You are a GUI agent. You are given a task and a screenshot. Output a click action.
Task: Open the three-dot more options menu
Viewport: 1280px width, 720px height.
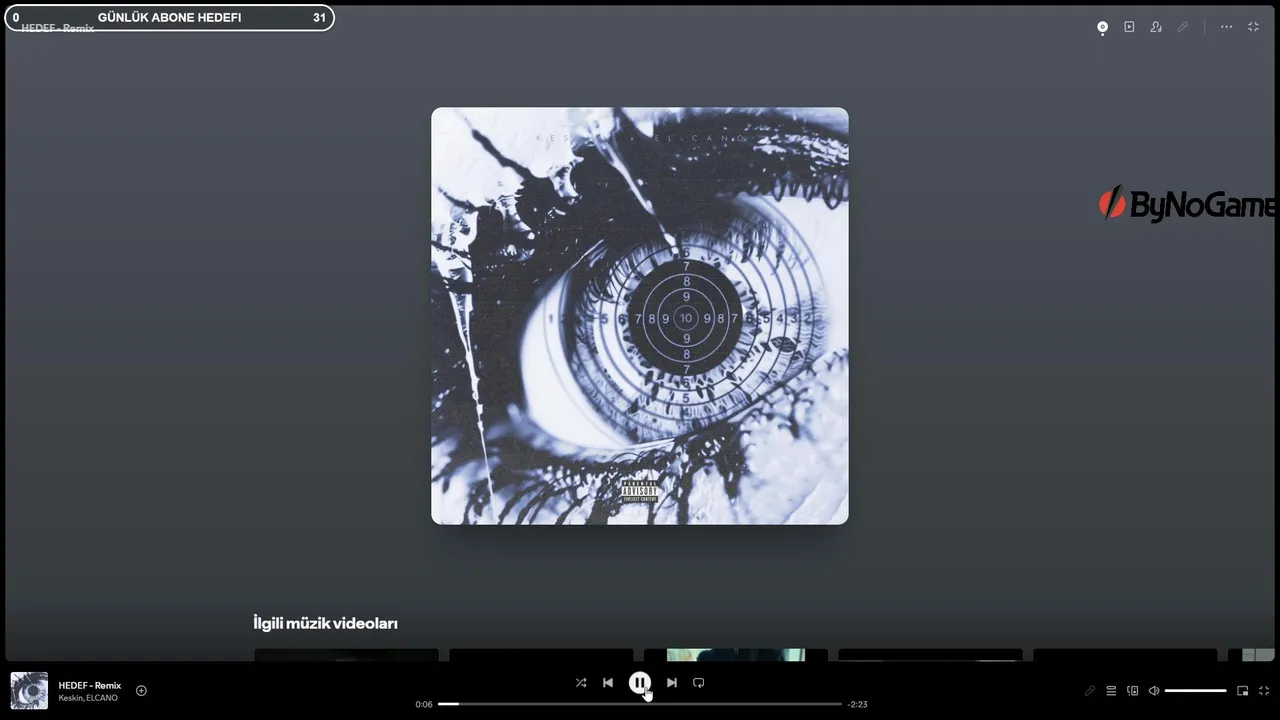pyautogui.click(x=1226, y=27)
